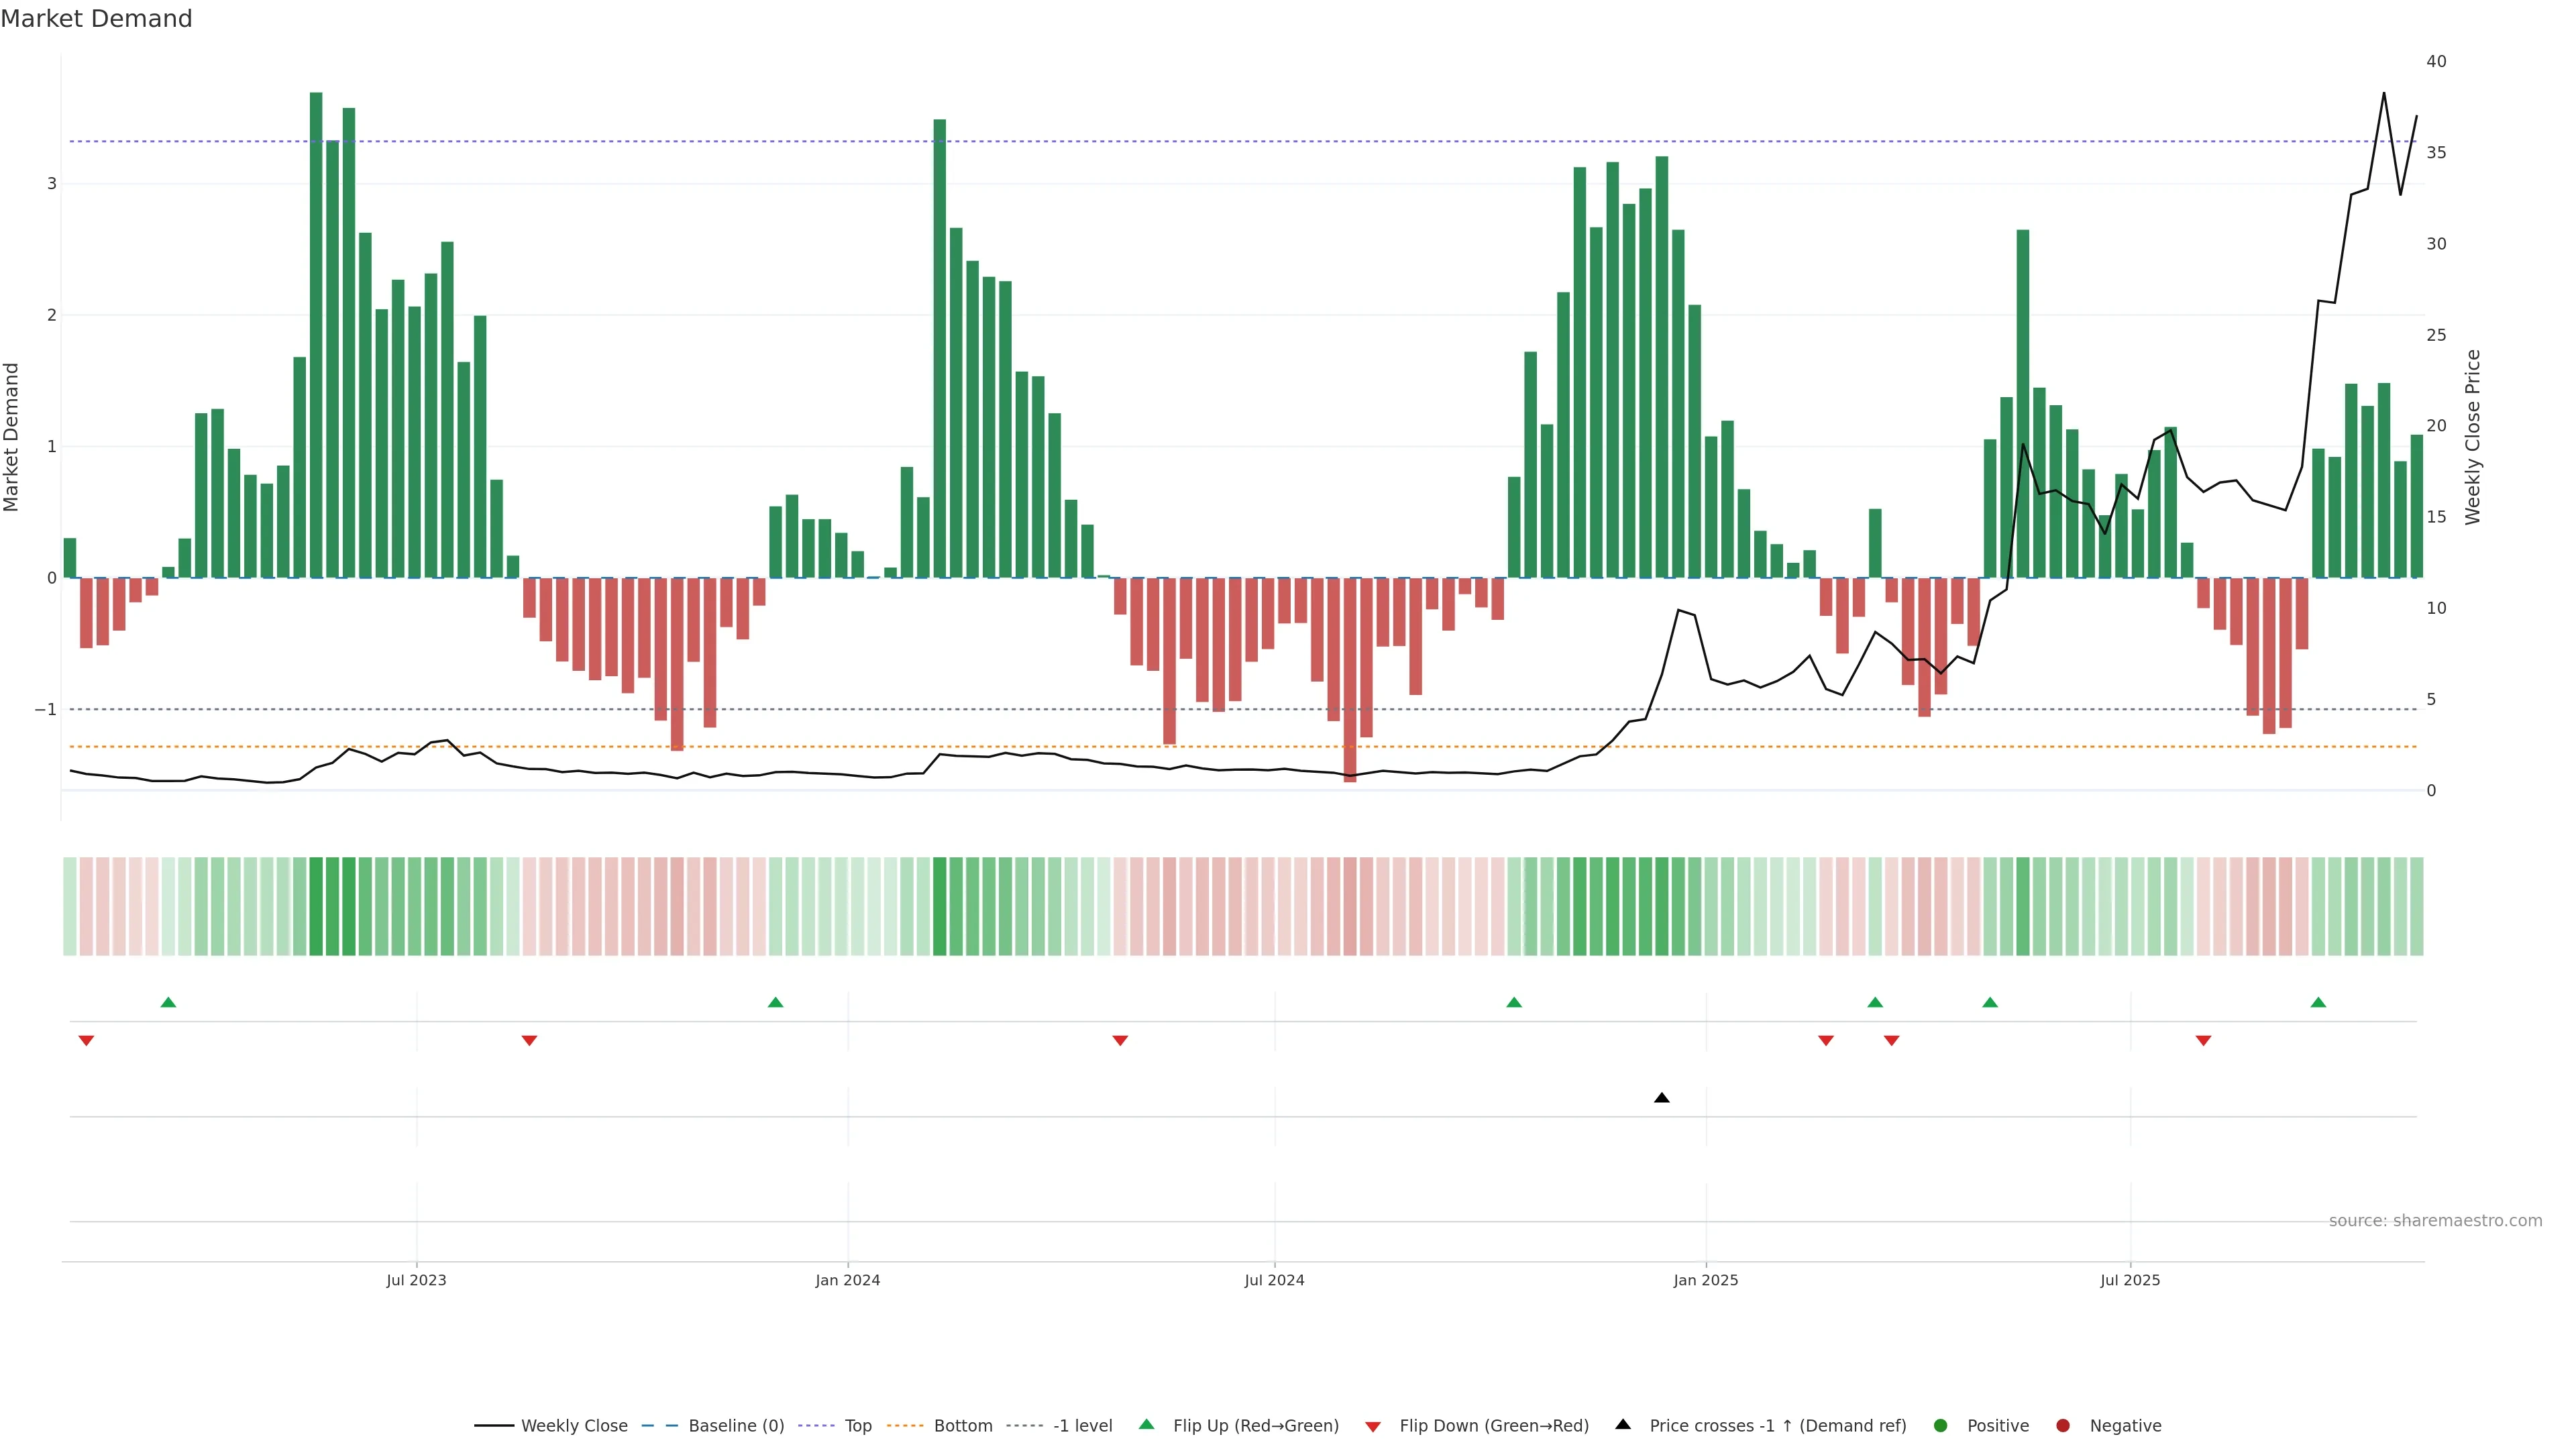This screenshot has height=1449, width=2576.
Task: Toggle the Top dotted-line legend entry
Action: (x=857, y=1426)
